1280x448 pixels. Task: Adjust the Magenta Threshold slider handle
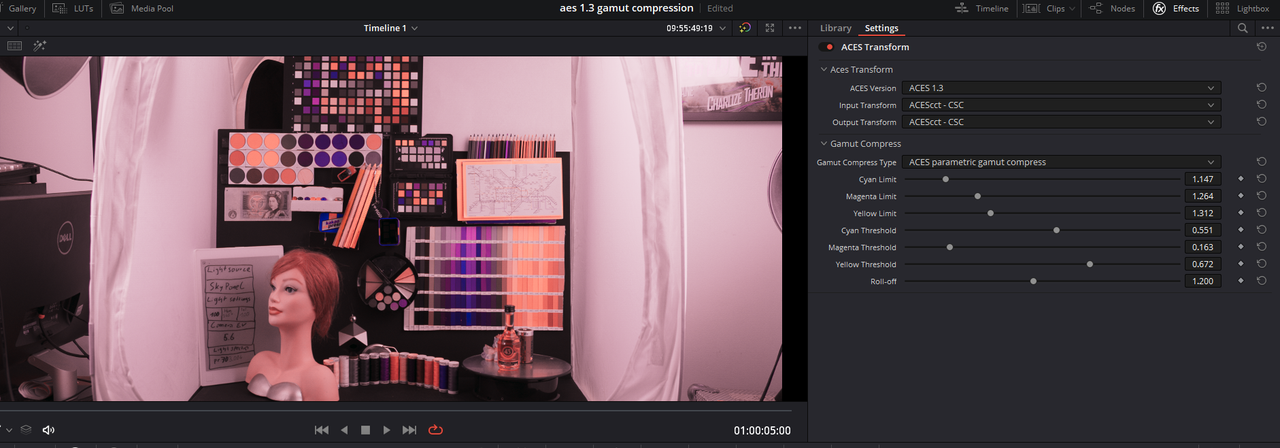[x=949, y=247]
